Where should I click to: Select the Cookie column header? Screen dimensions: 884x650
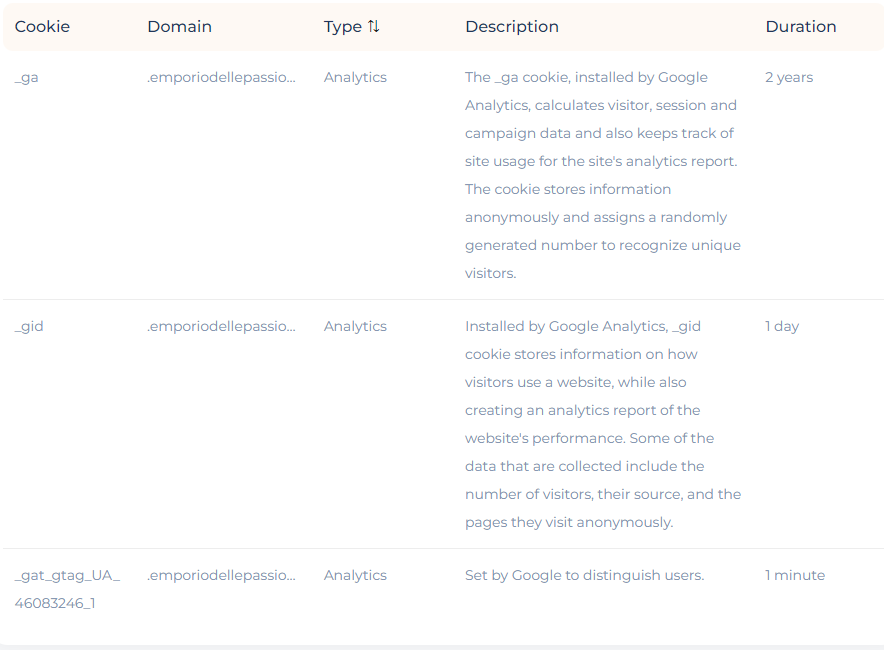tap(42, 26)
